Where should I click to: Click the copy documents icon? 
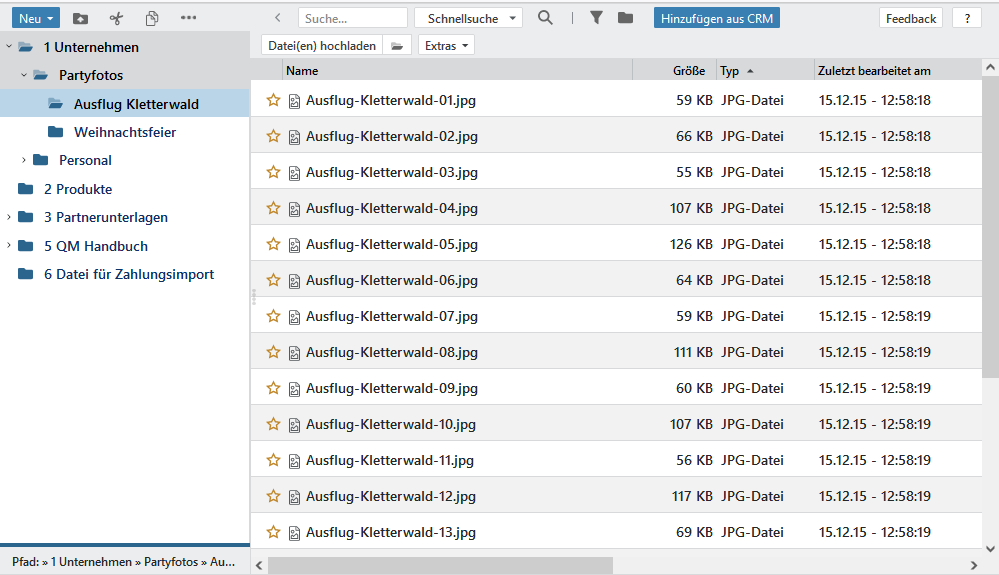pos(152,18)
